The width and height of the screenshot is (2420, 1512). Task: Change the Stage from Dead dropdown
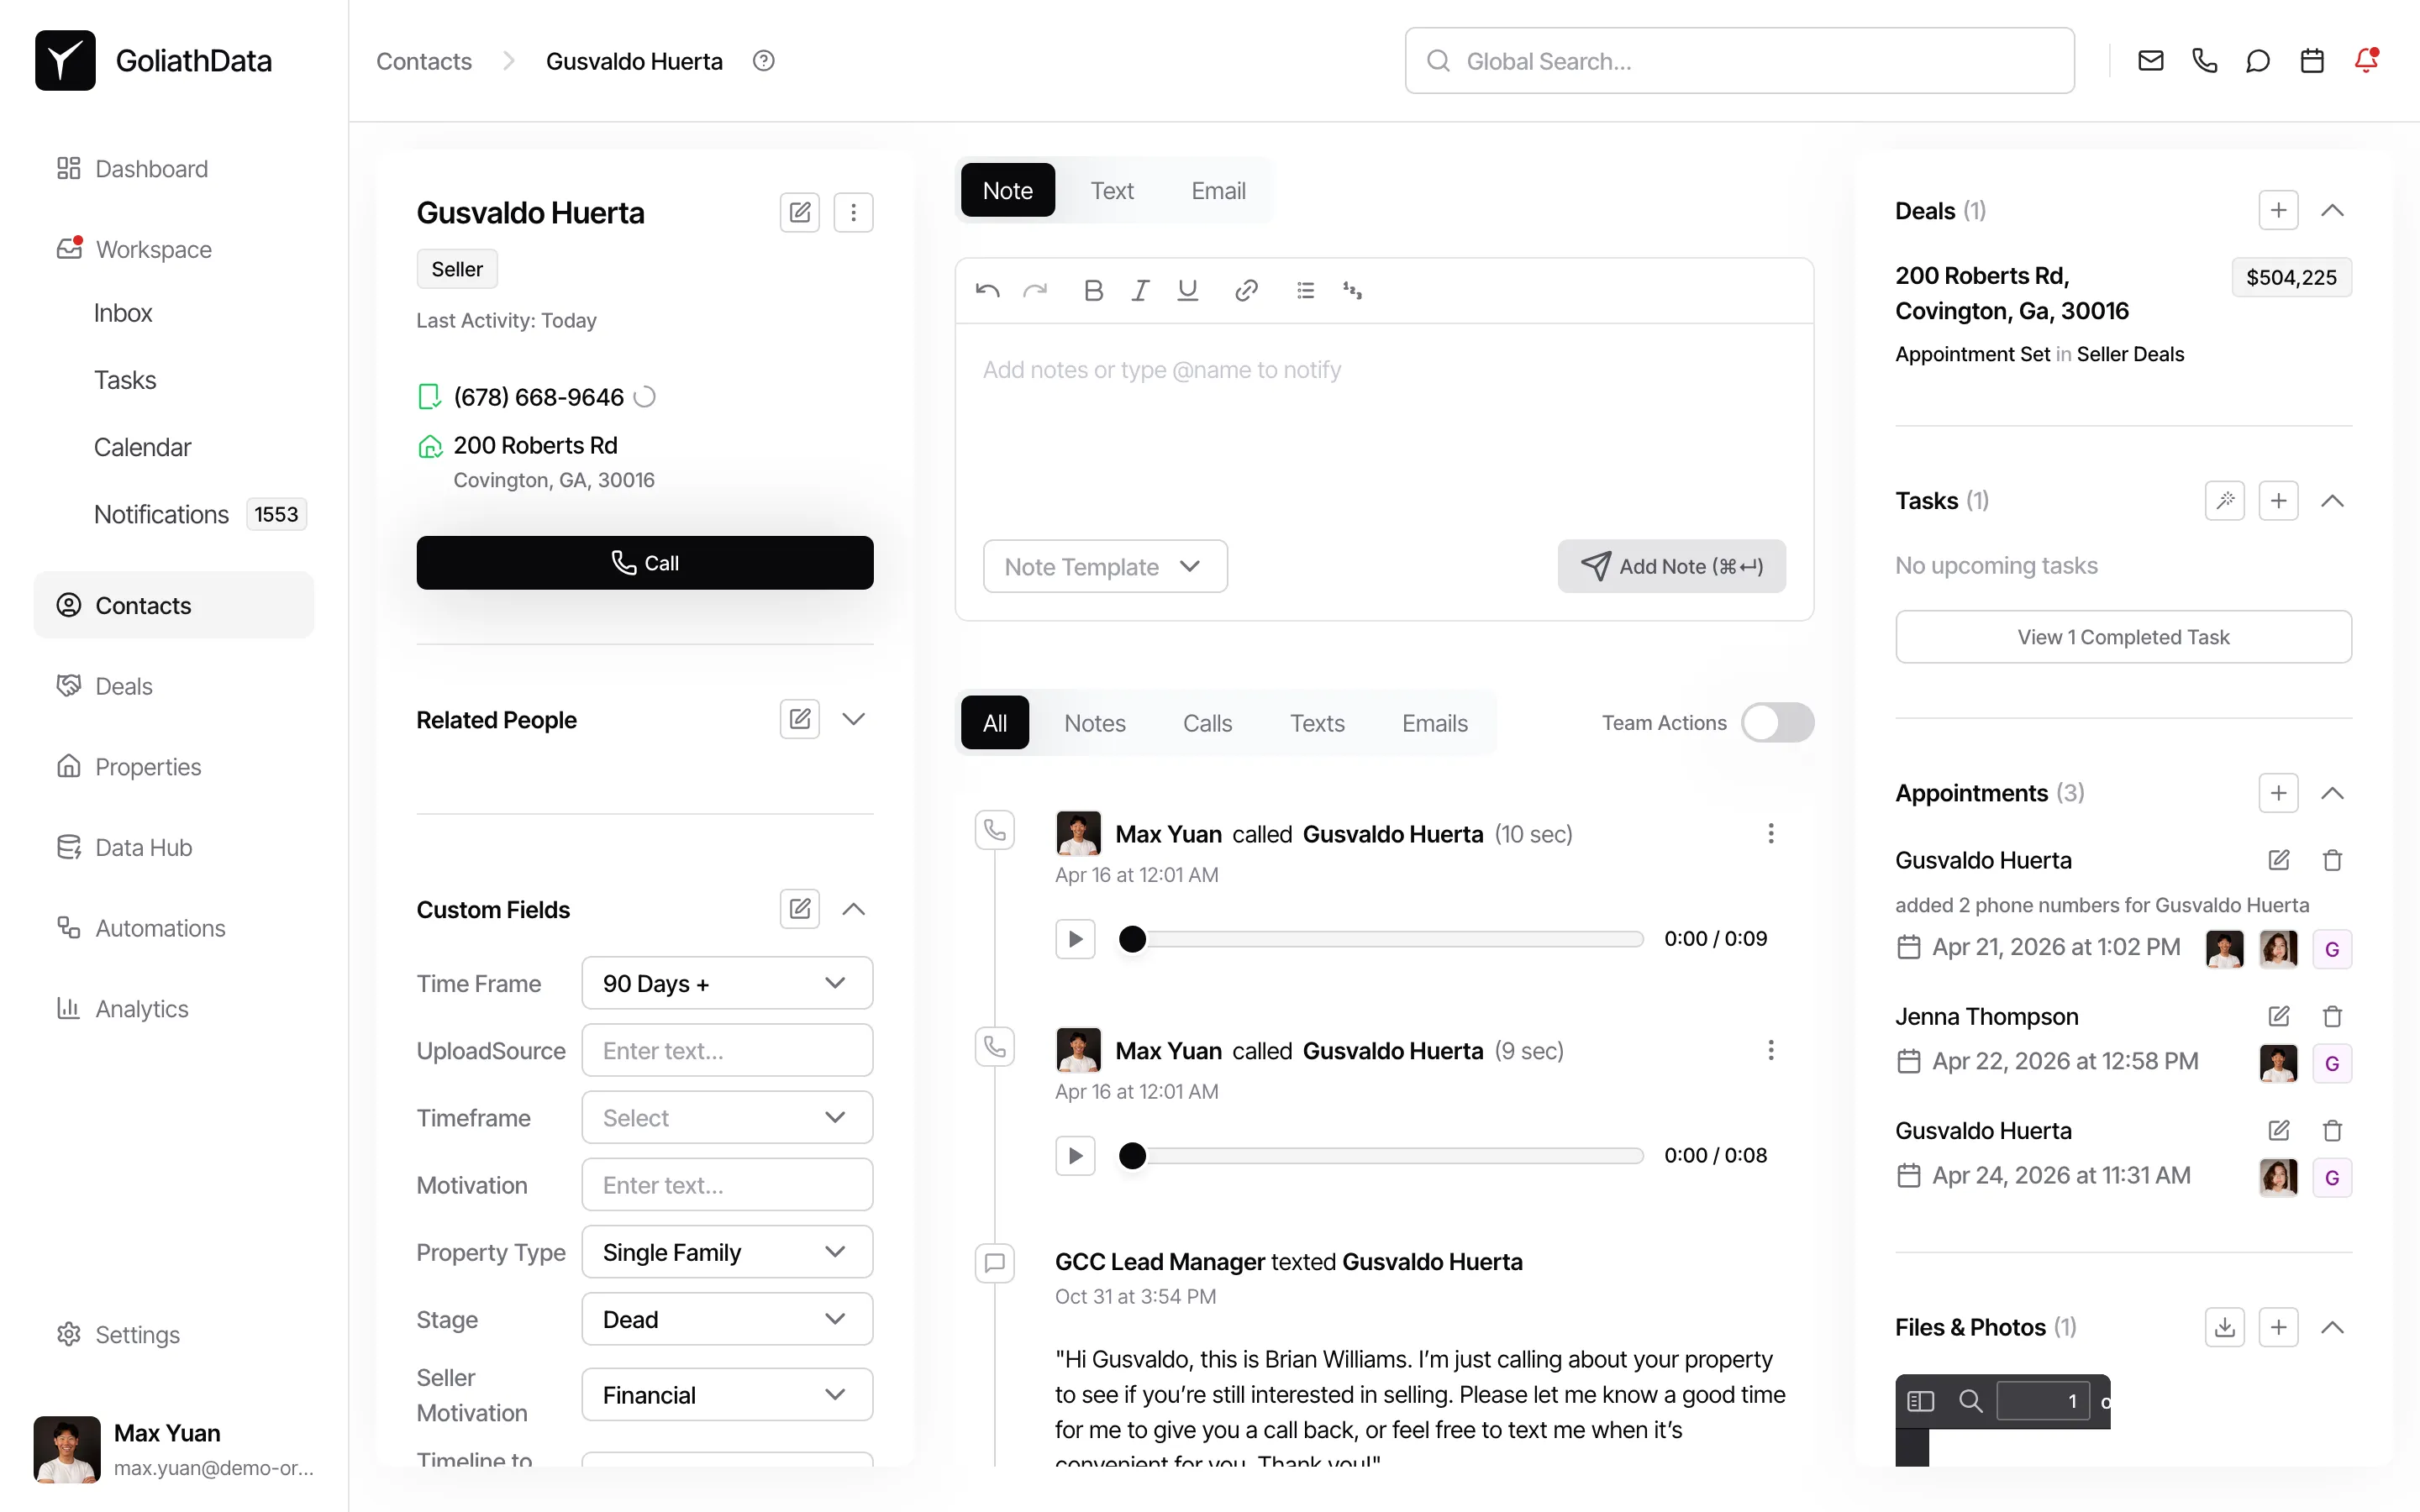726,1318
